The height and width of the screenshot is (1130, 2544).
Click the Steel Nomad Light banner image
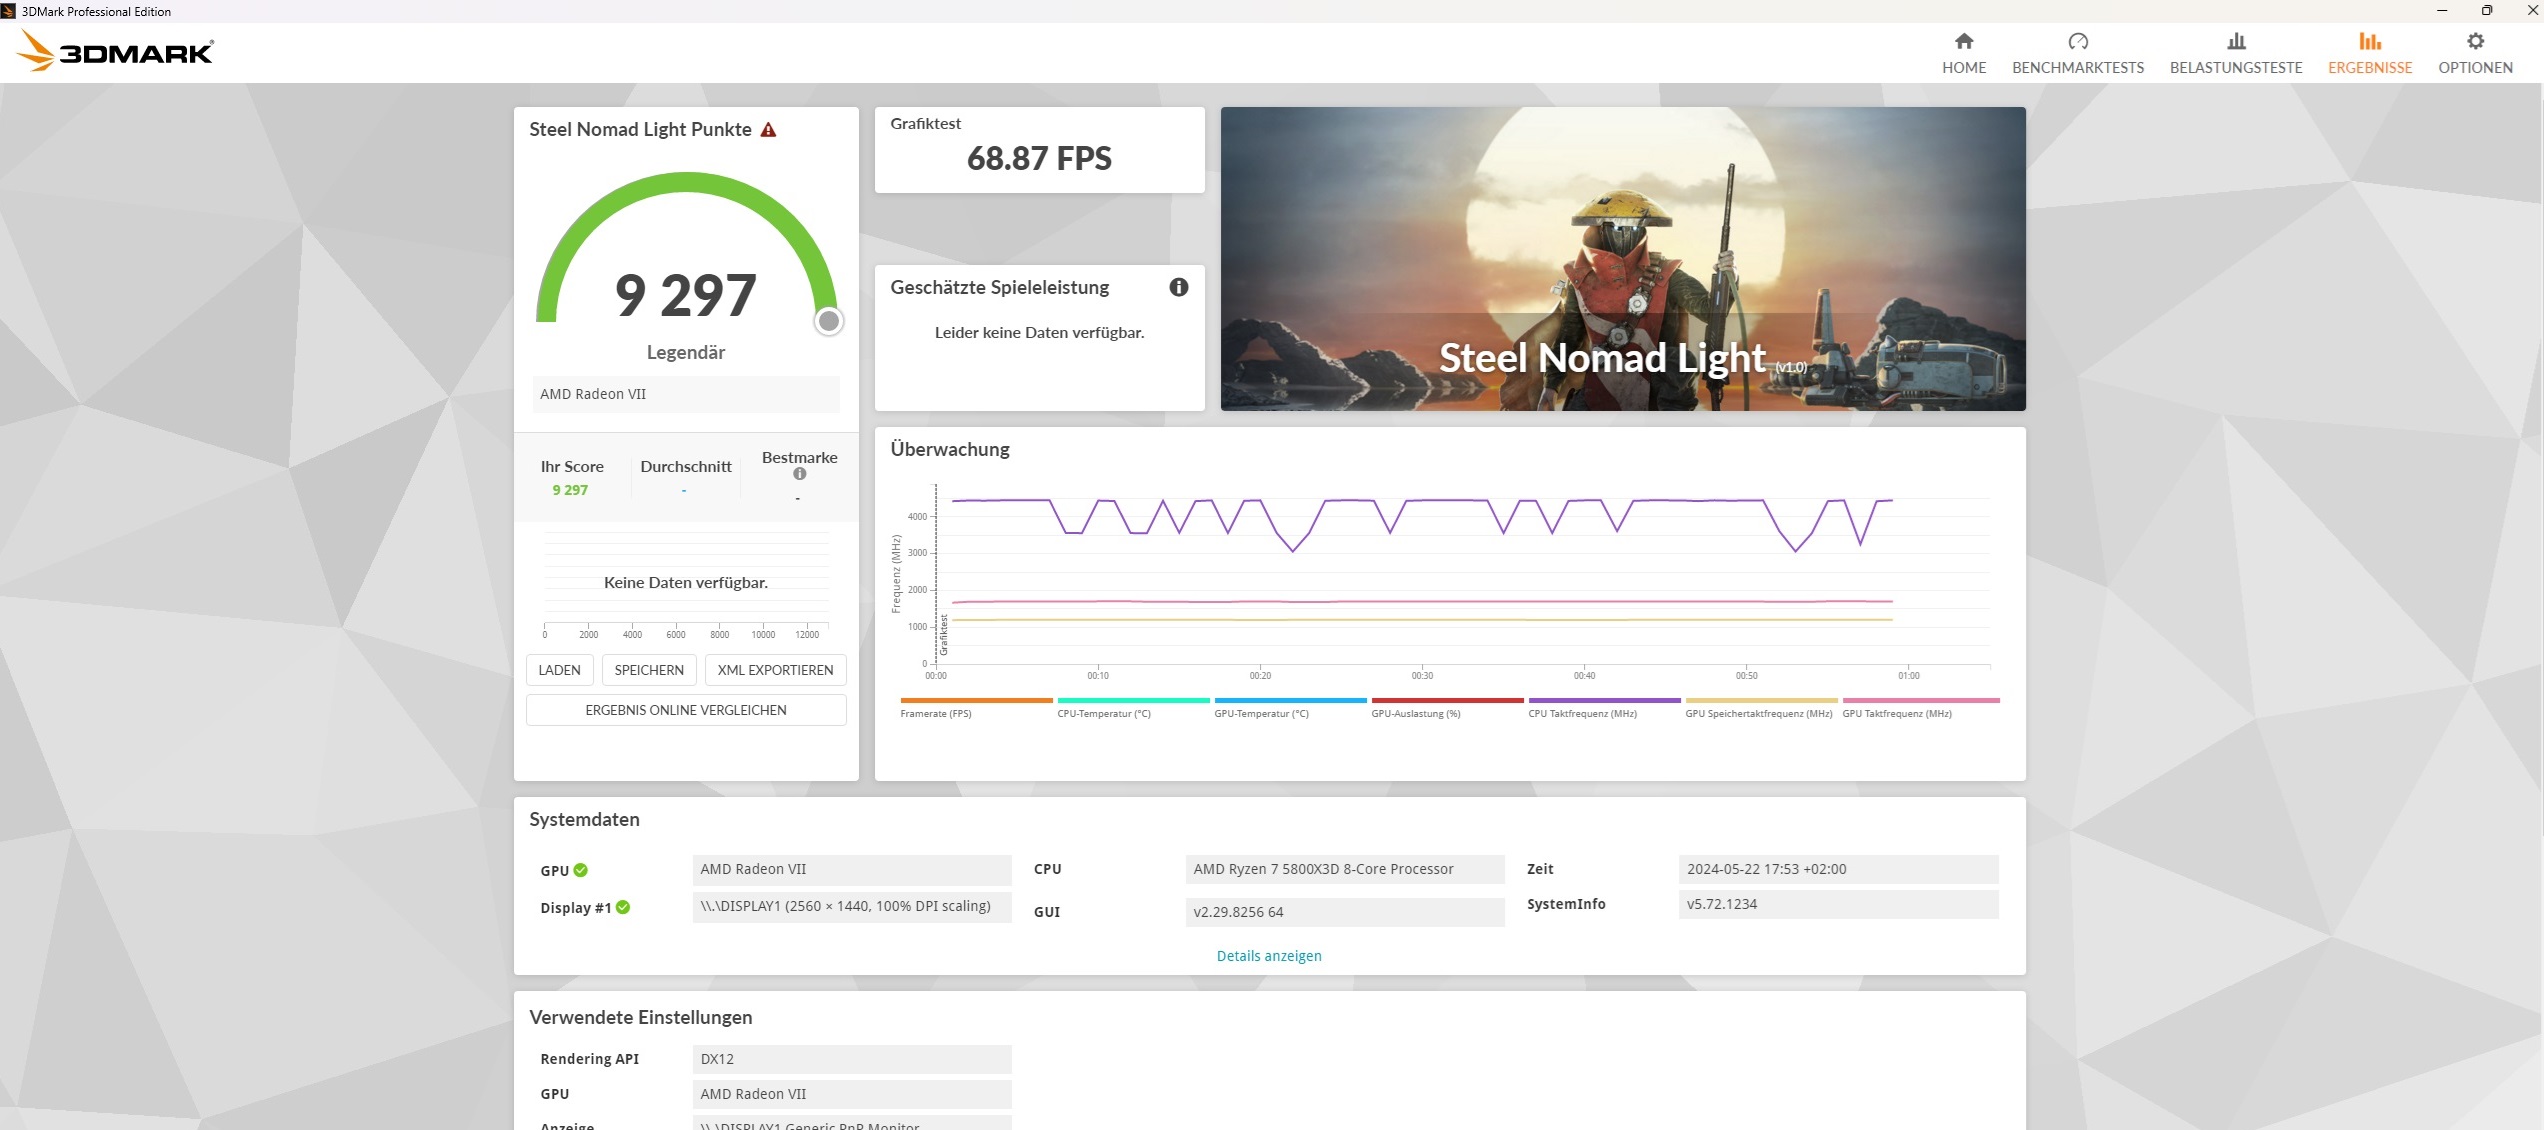pos(1622,259)
